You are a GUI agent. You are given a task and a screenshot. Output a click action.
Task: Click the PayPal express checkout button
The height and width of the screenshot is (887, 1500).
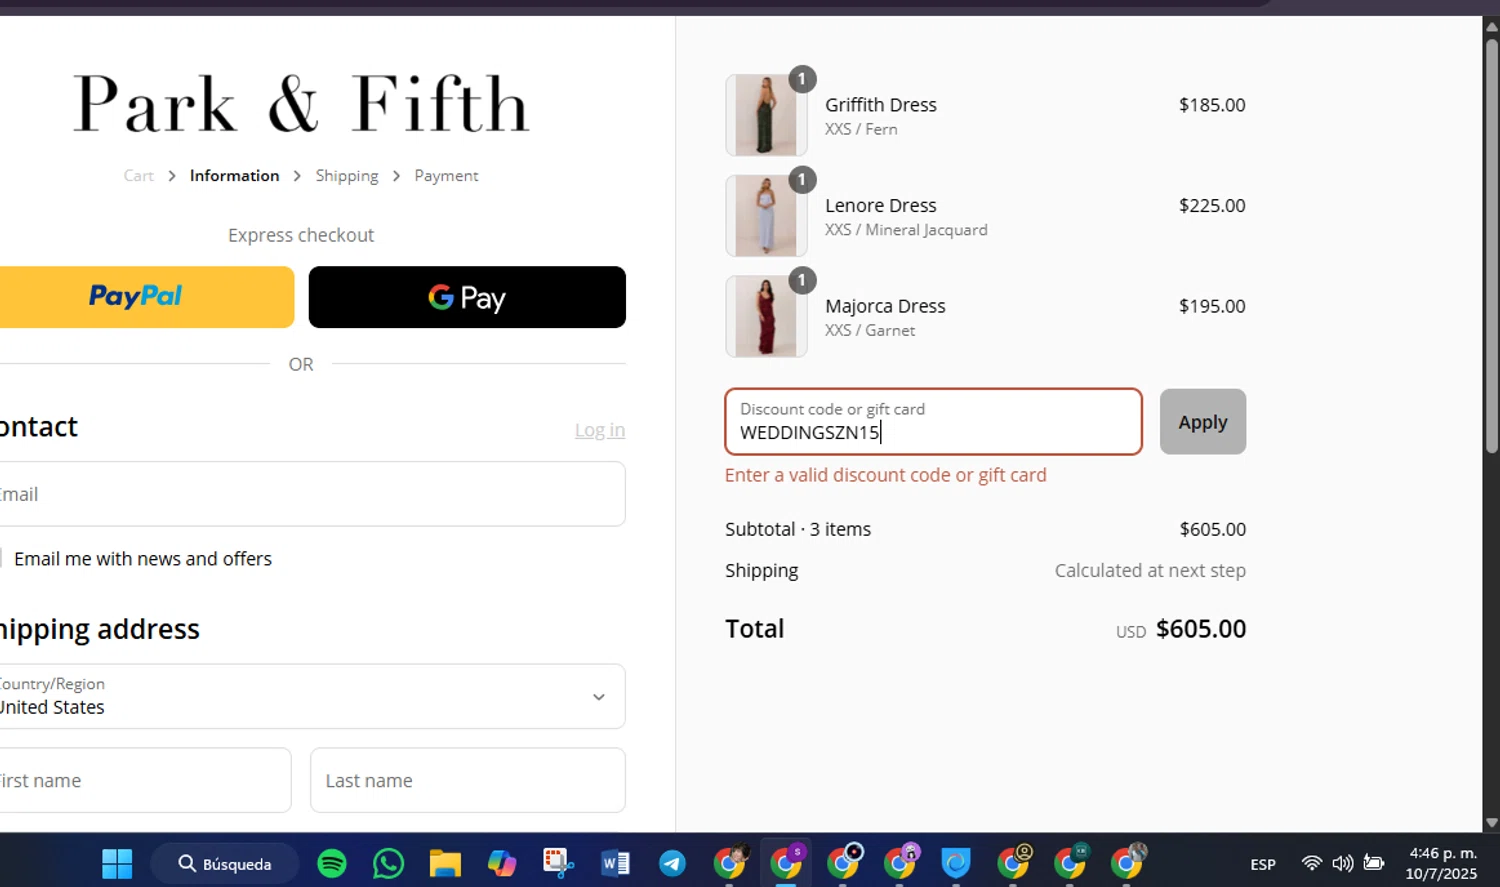point(147,297)
